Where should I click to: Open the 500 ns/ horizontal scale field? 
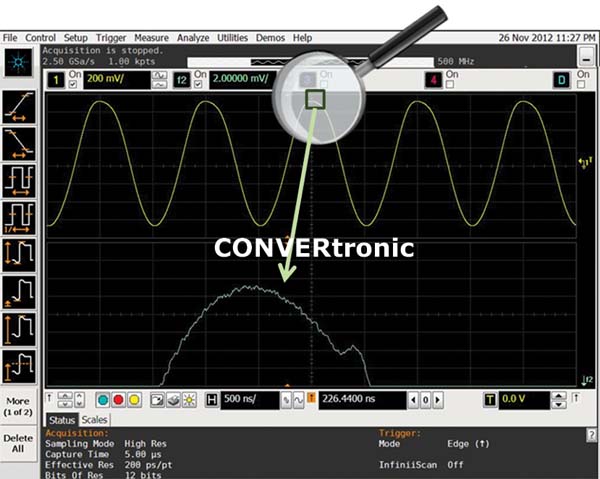[247, 400]
